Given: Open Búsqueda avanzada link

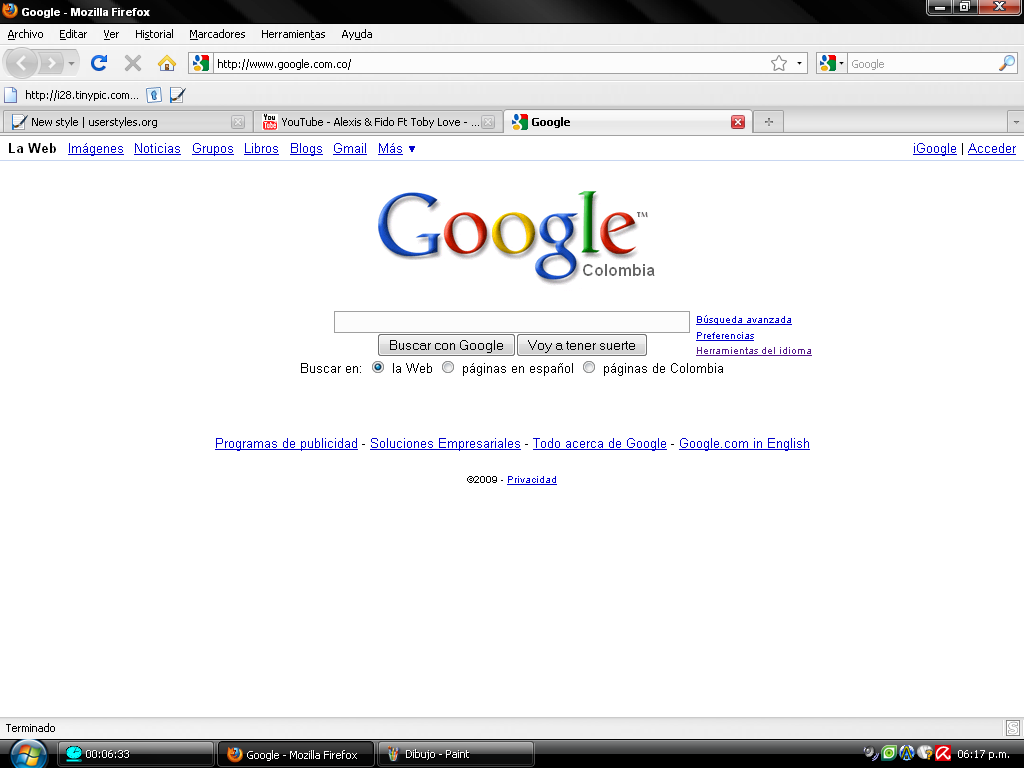Looking at the screenshot, I should point(744,320).
